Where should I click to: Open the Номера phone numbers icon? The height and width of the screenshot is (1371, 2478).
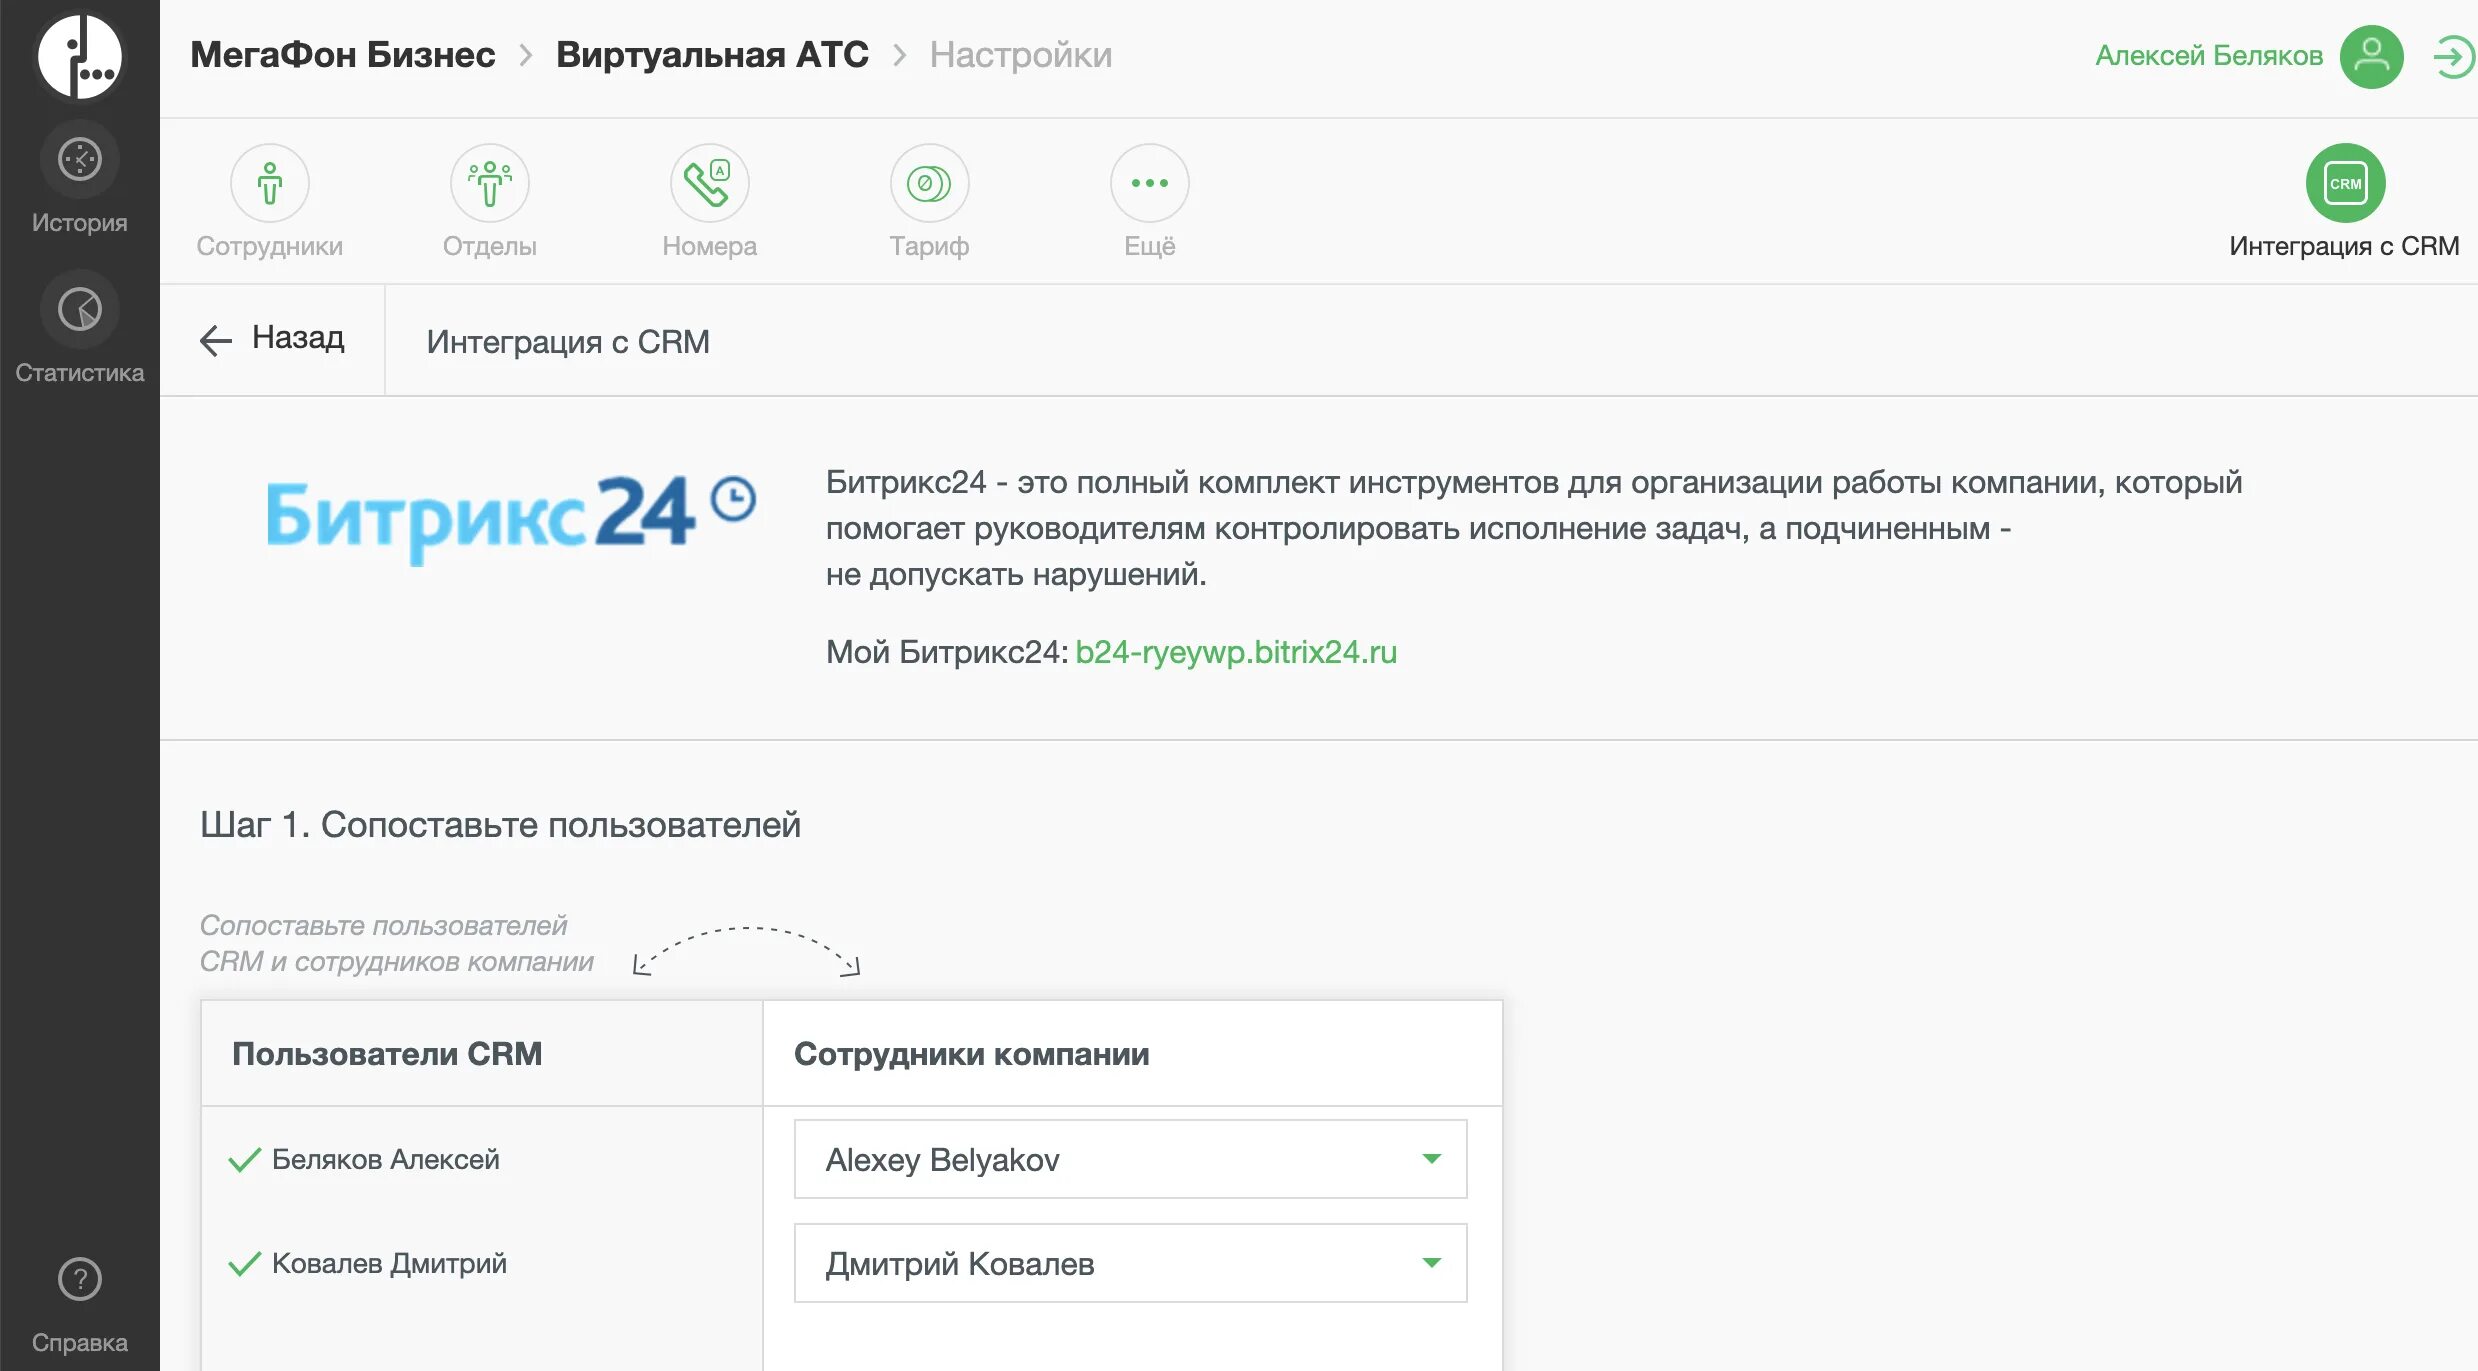click(x=710, y=183)
